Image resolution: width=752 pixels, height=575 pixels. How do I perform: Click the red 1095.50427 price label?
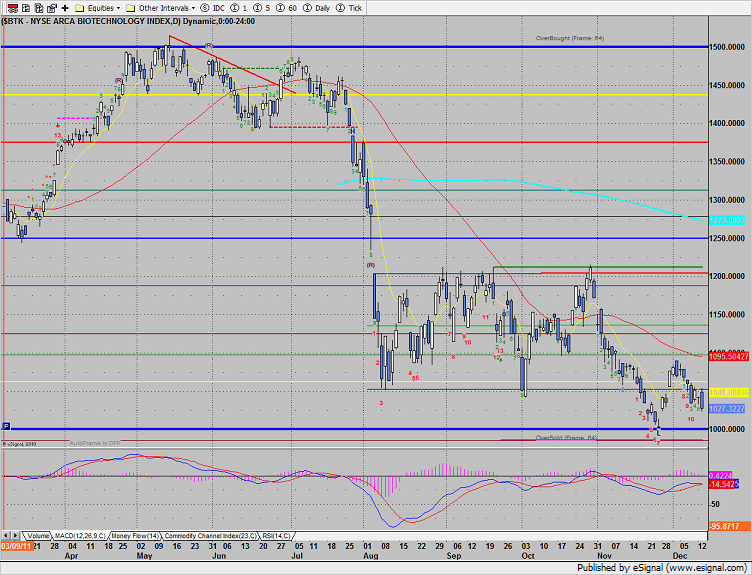tap(728, 356)
